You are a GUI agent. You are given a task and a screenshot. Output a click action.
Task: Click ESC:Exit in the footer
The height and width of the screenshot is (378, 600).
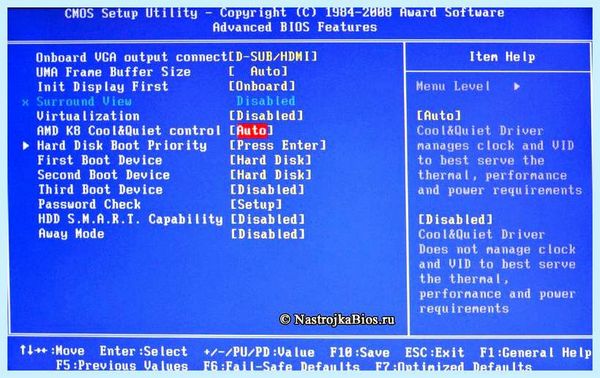(x=435, y=352)
